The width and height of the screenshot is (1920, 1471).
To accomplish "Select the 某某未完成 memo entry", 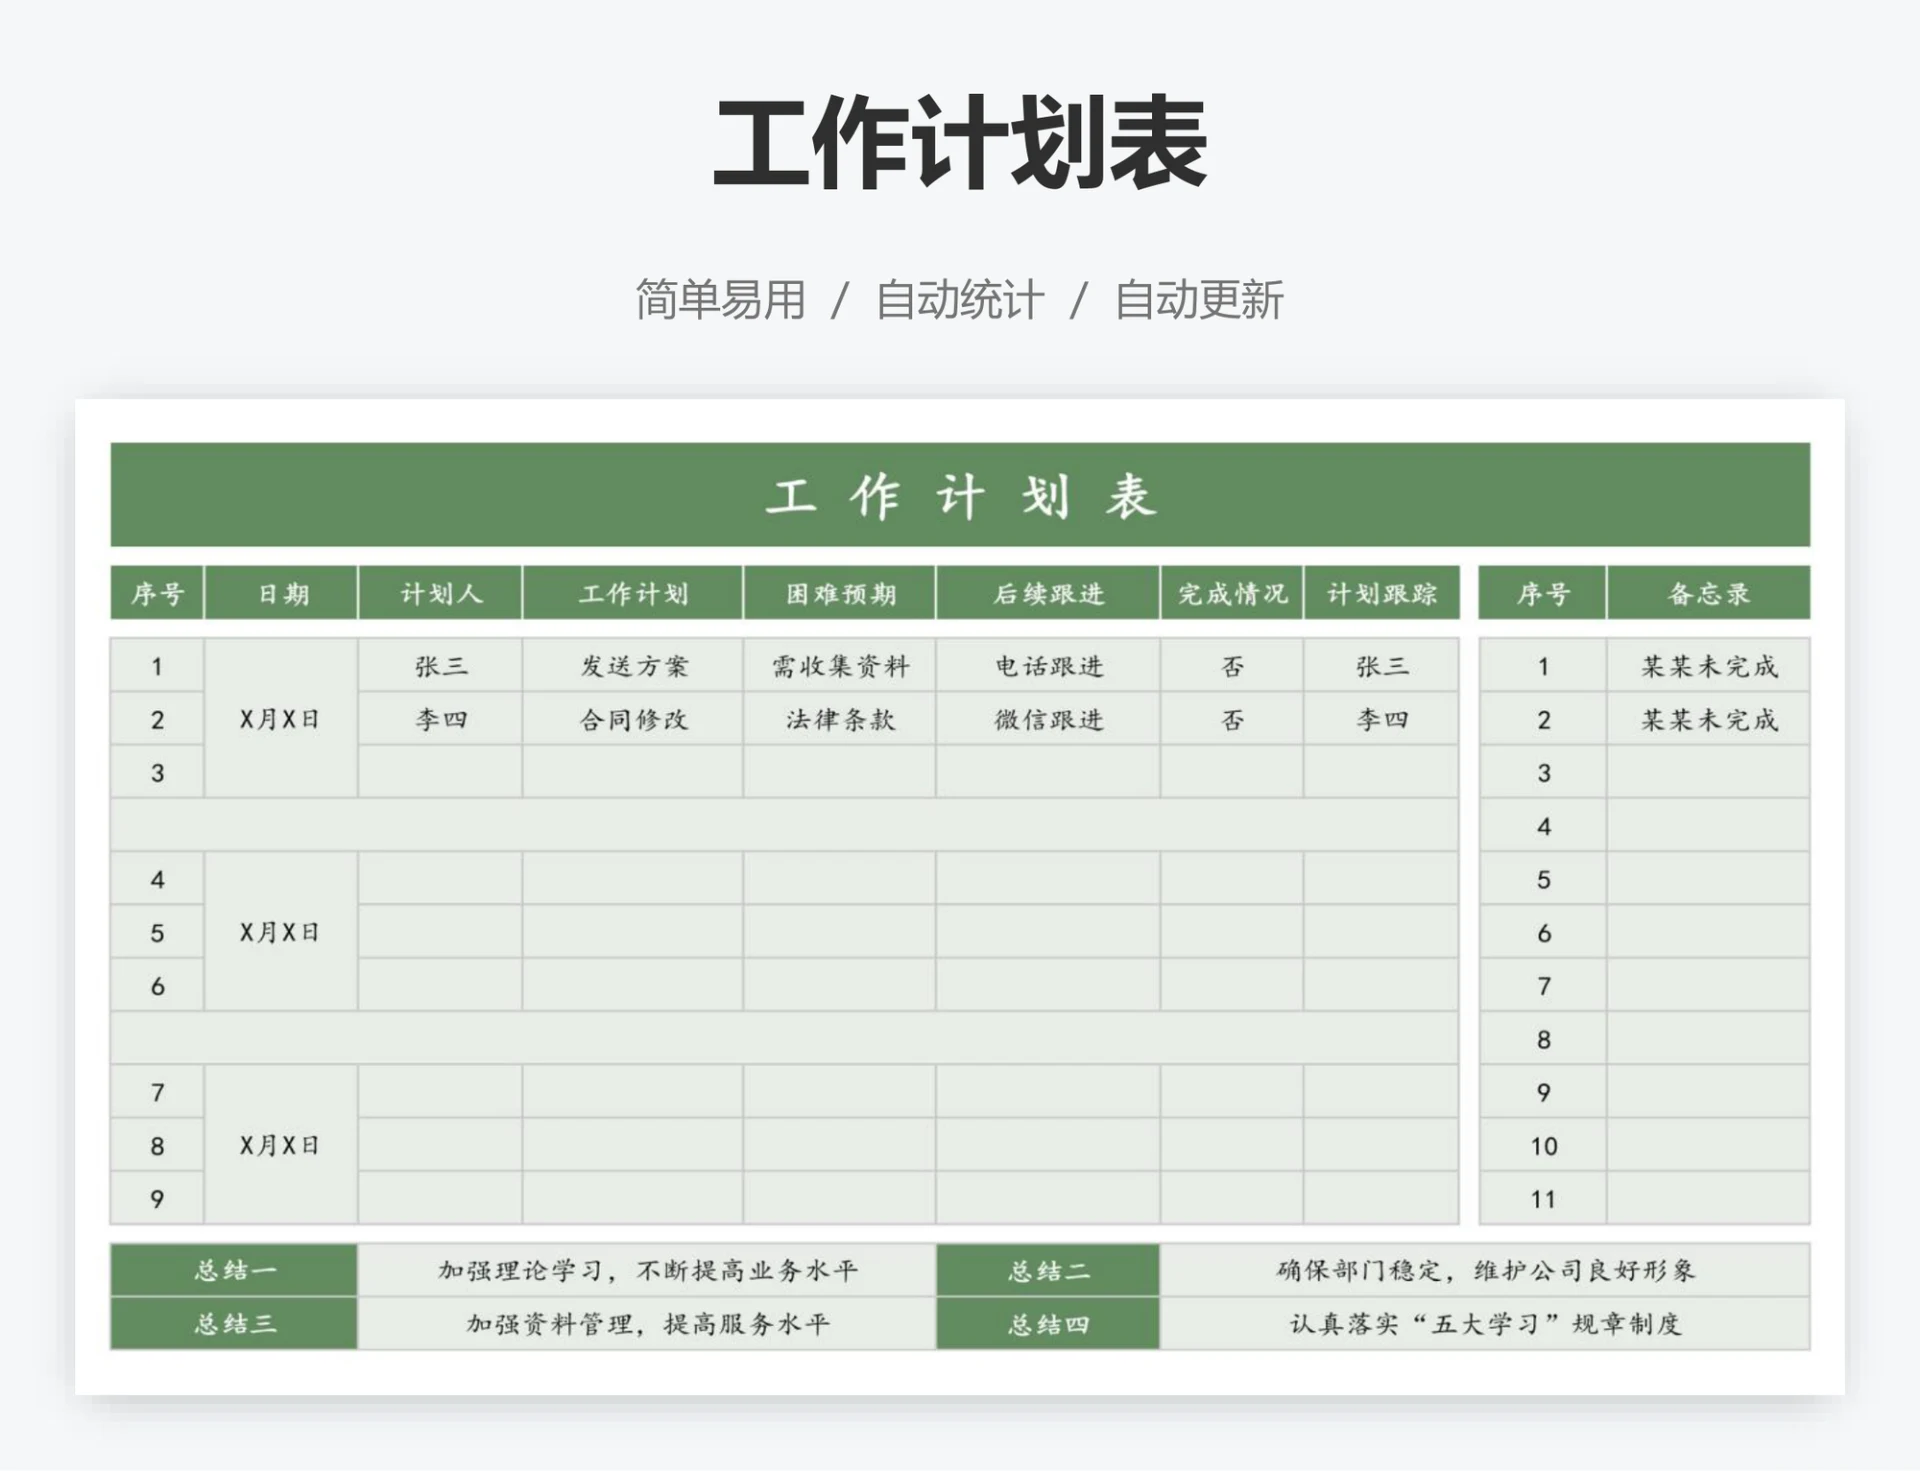I will [x=1710, y=665].
